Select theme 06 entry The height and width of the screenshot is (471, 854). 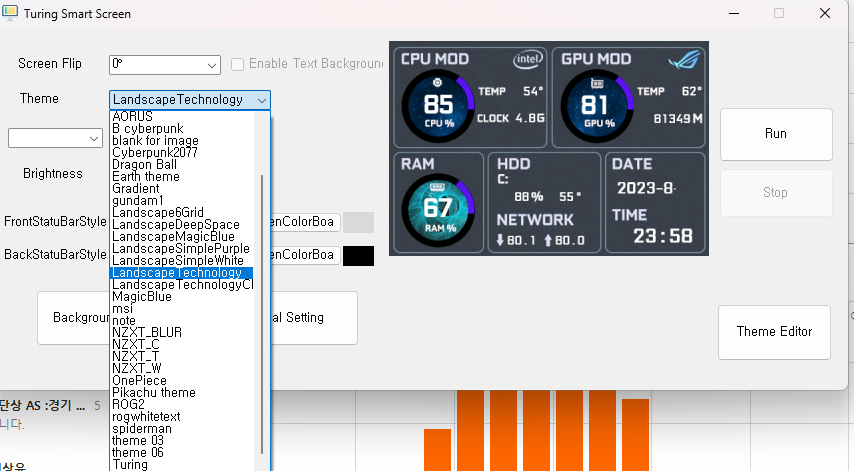tap(182, 452)
